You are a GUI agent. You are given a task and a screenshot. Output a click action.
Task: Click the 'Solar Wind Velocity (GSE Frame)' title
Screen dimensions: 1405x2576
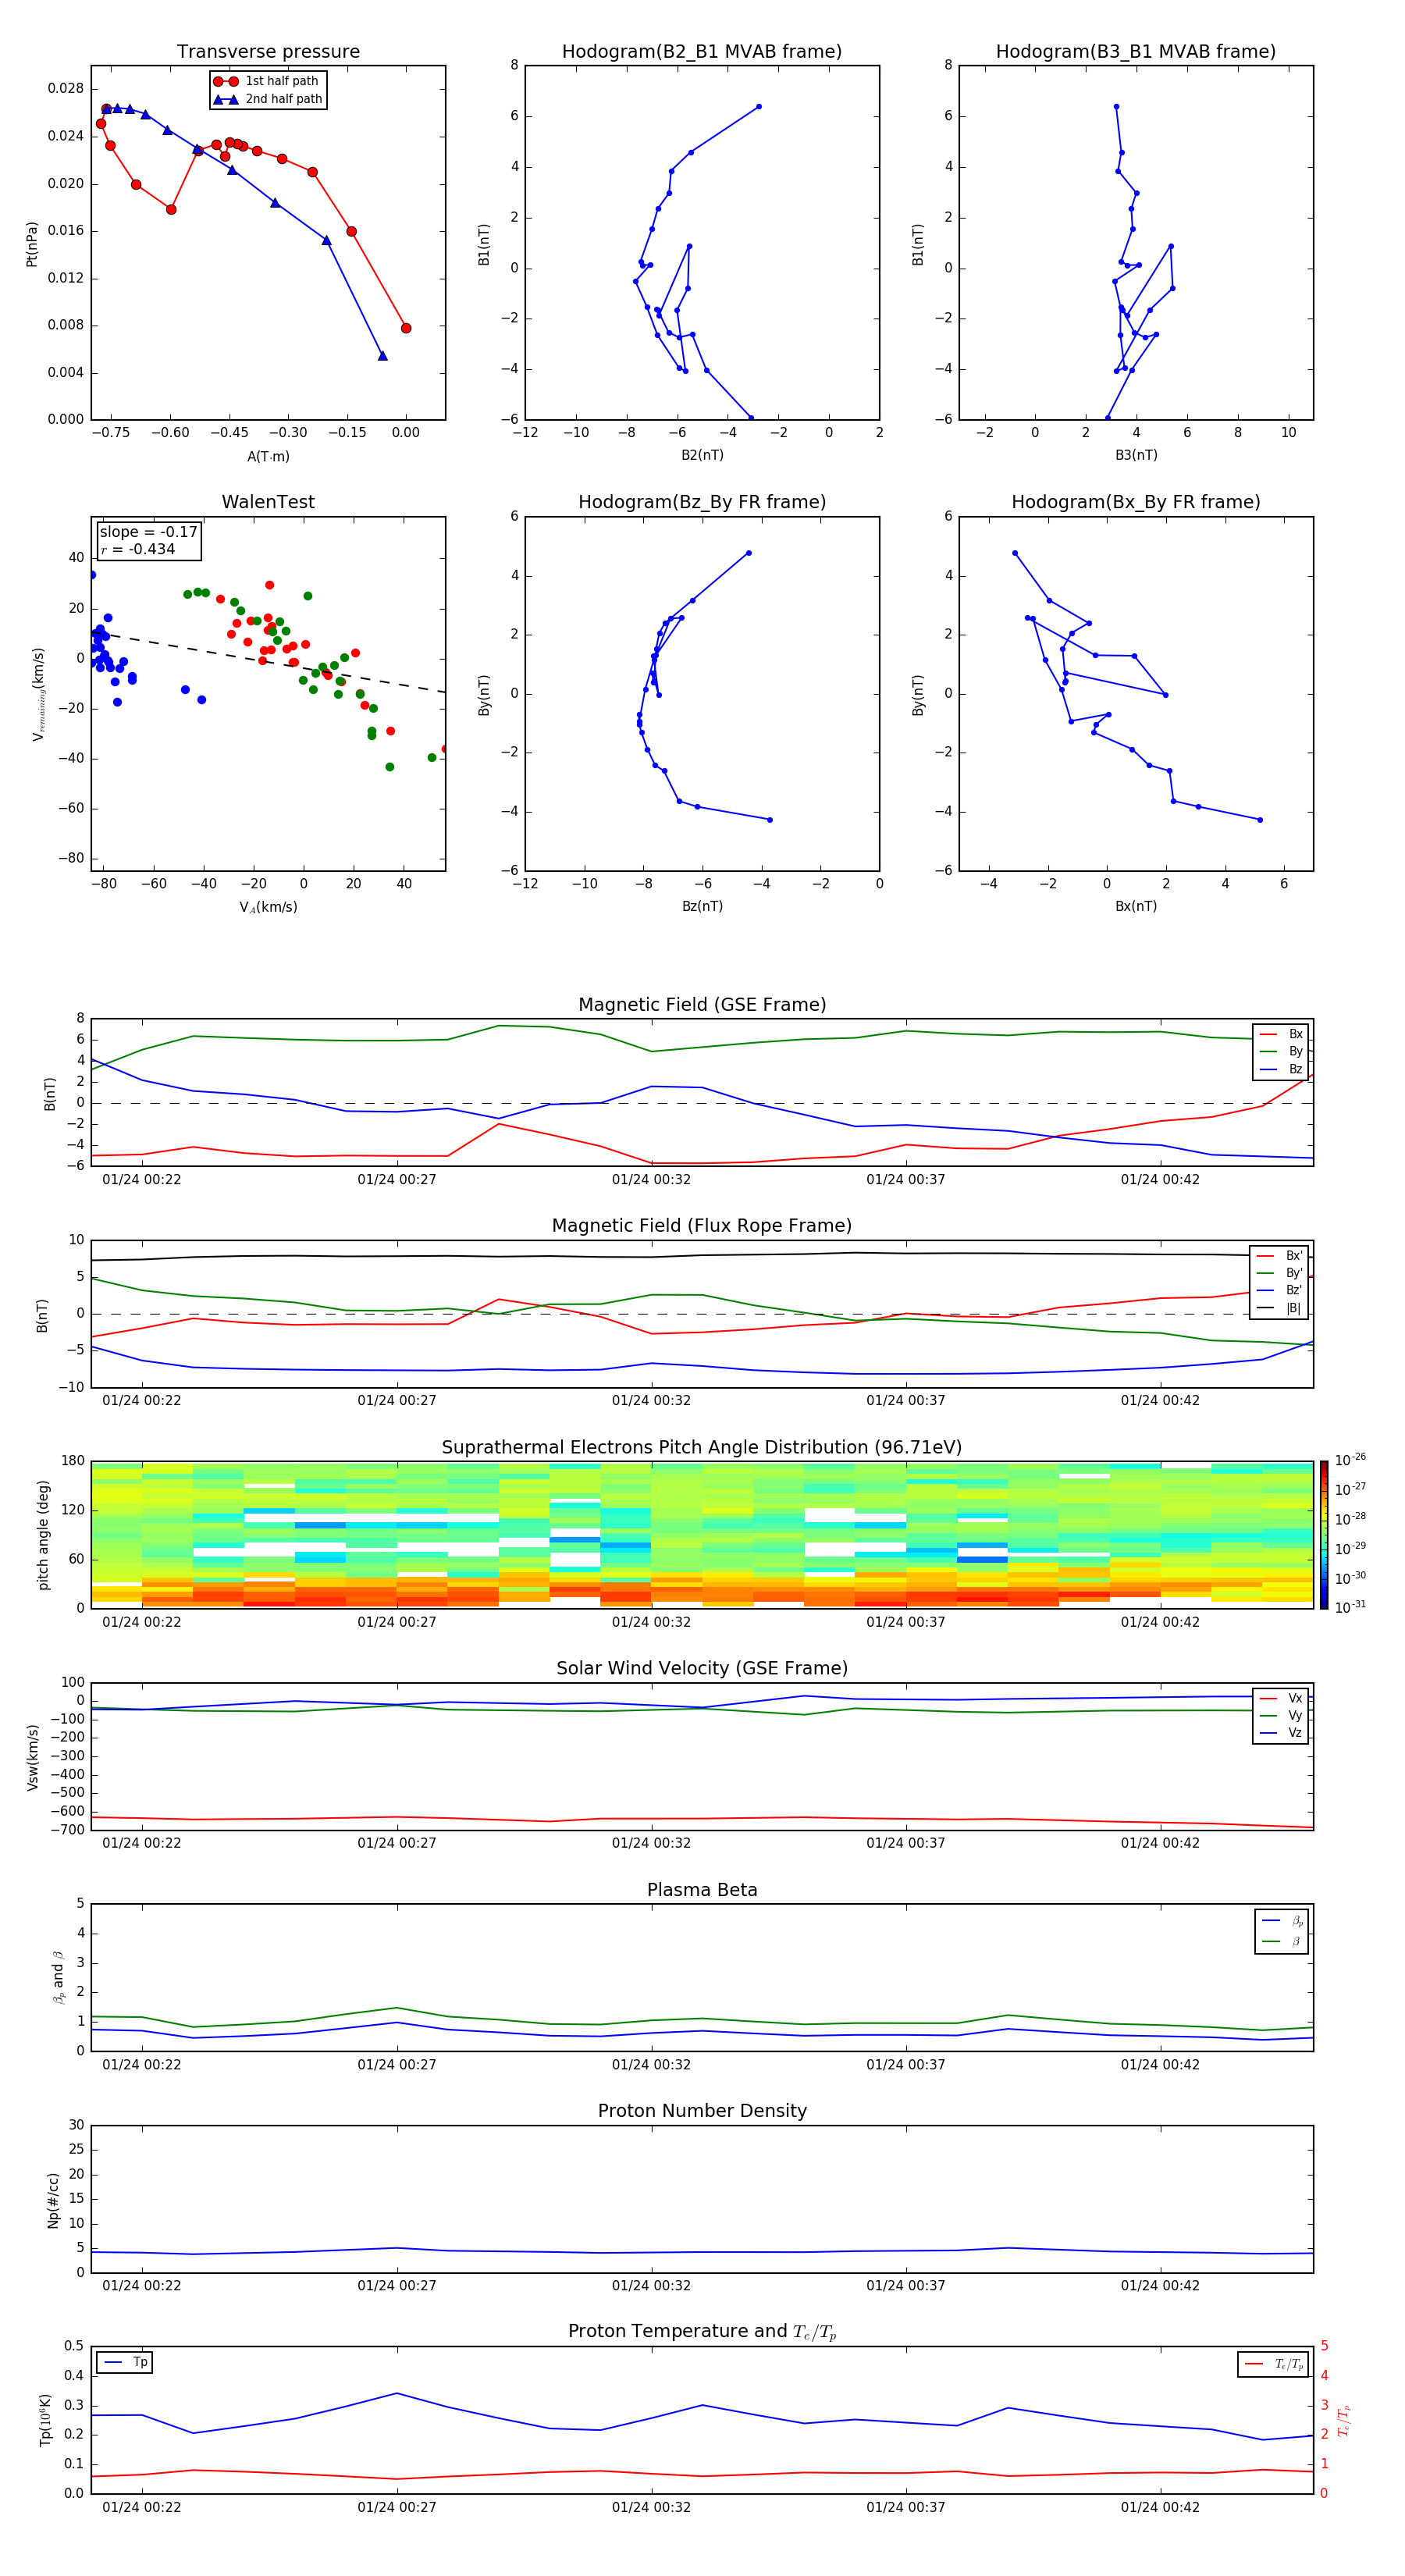[702, 1668]
